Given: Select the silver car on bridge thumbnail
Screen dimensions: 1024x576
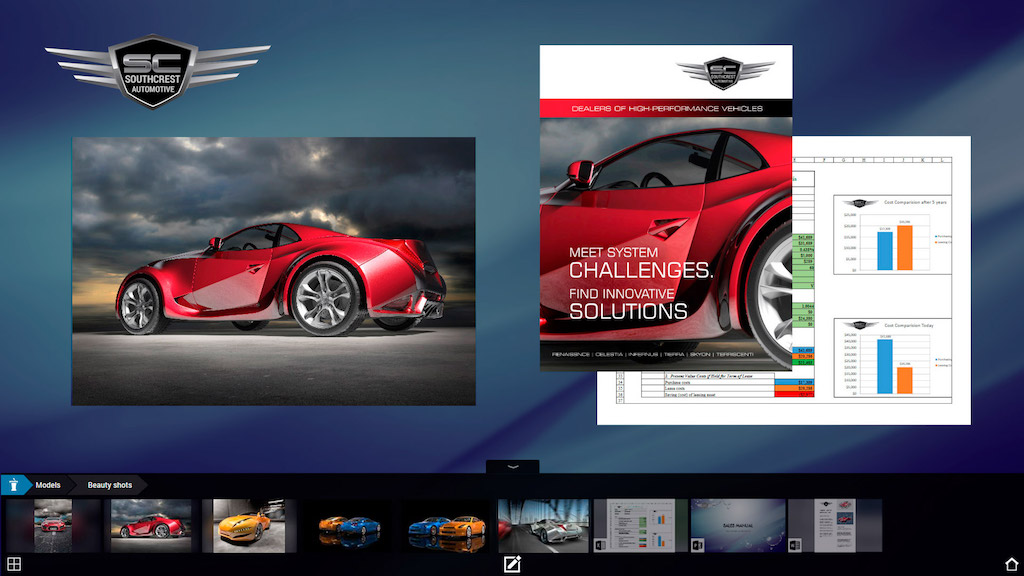Looking at the screenshot, I should (x=543, y=526).
